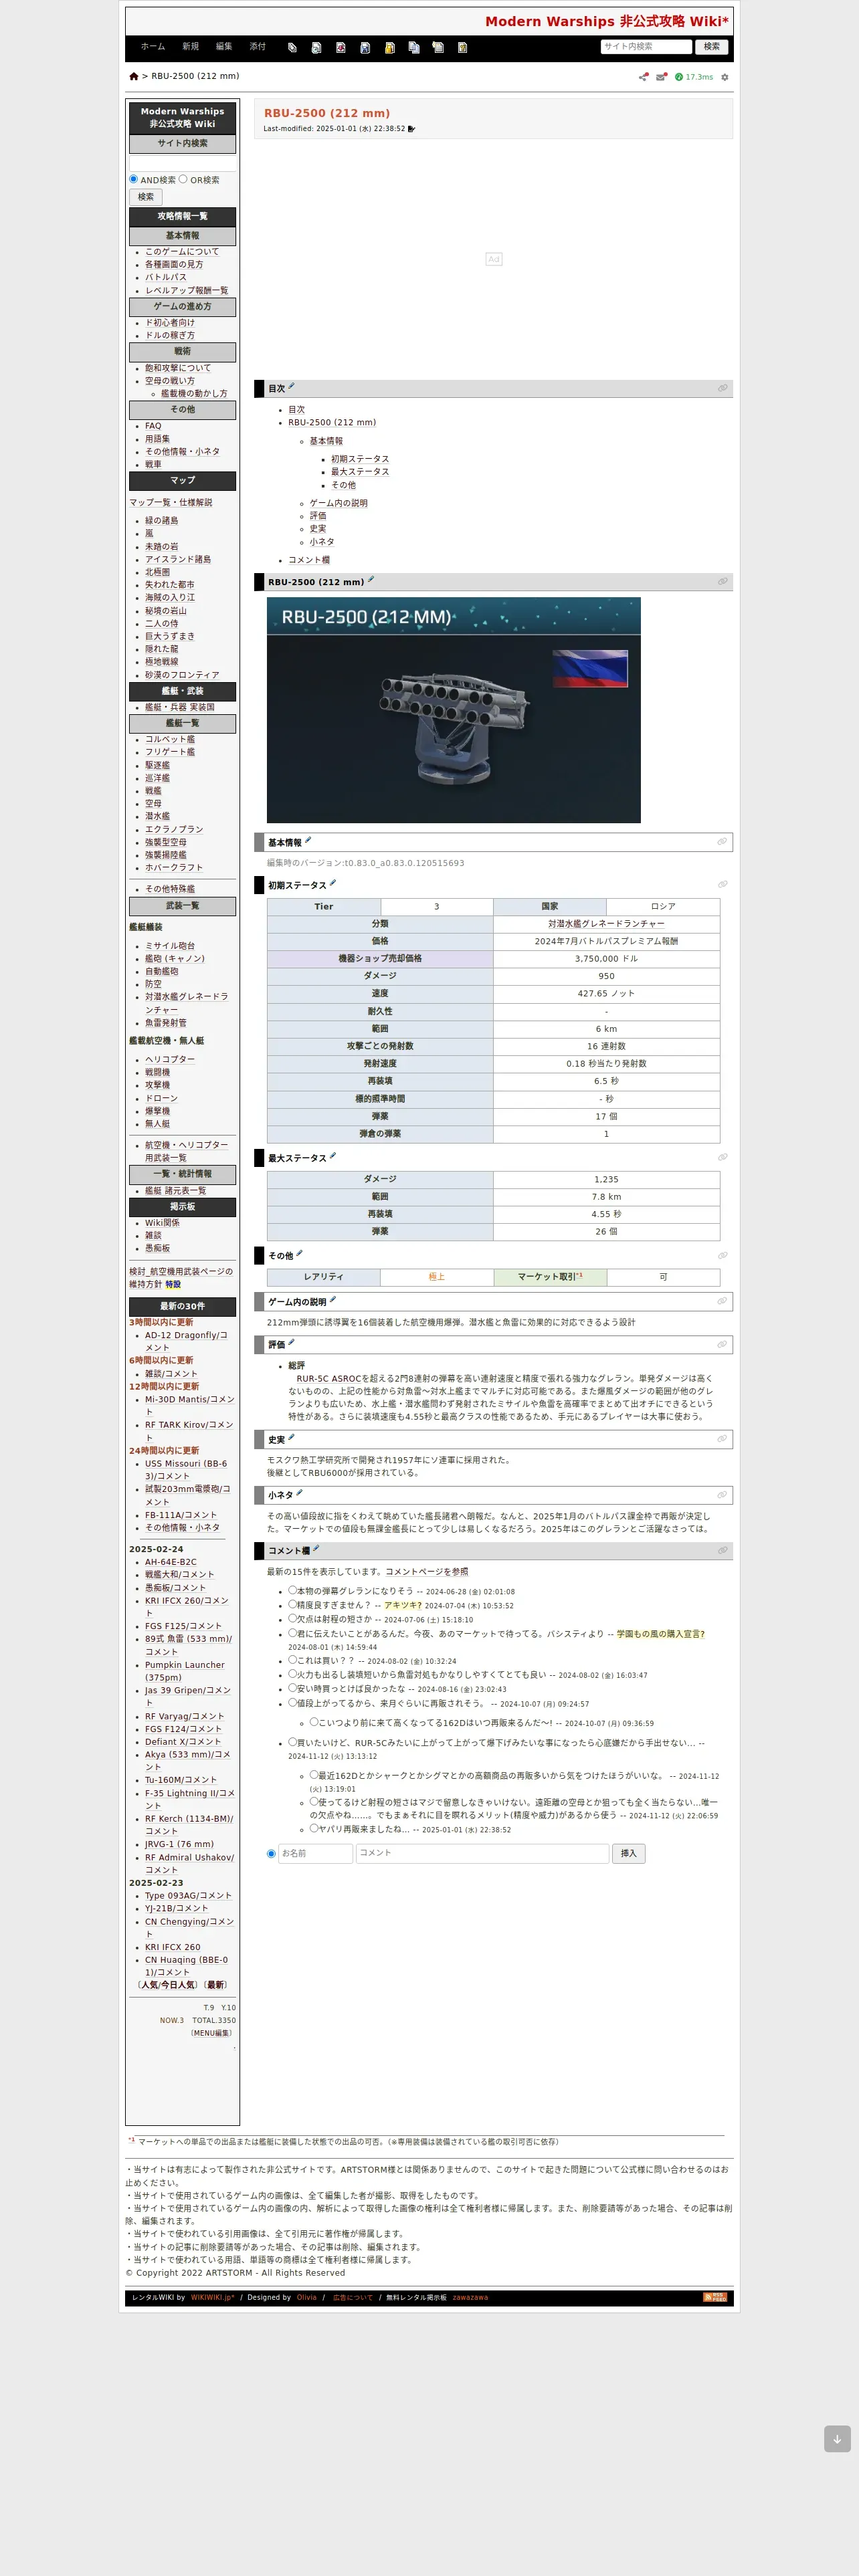859x2576 pixels.
Task: Open sidebar link ミサイル砲台
Action: (170, 945)
